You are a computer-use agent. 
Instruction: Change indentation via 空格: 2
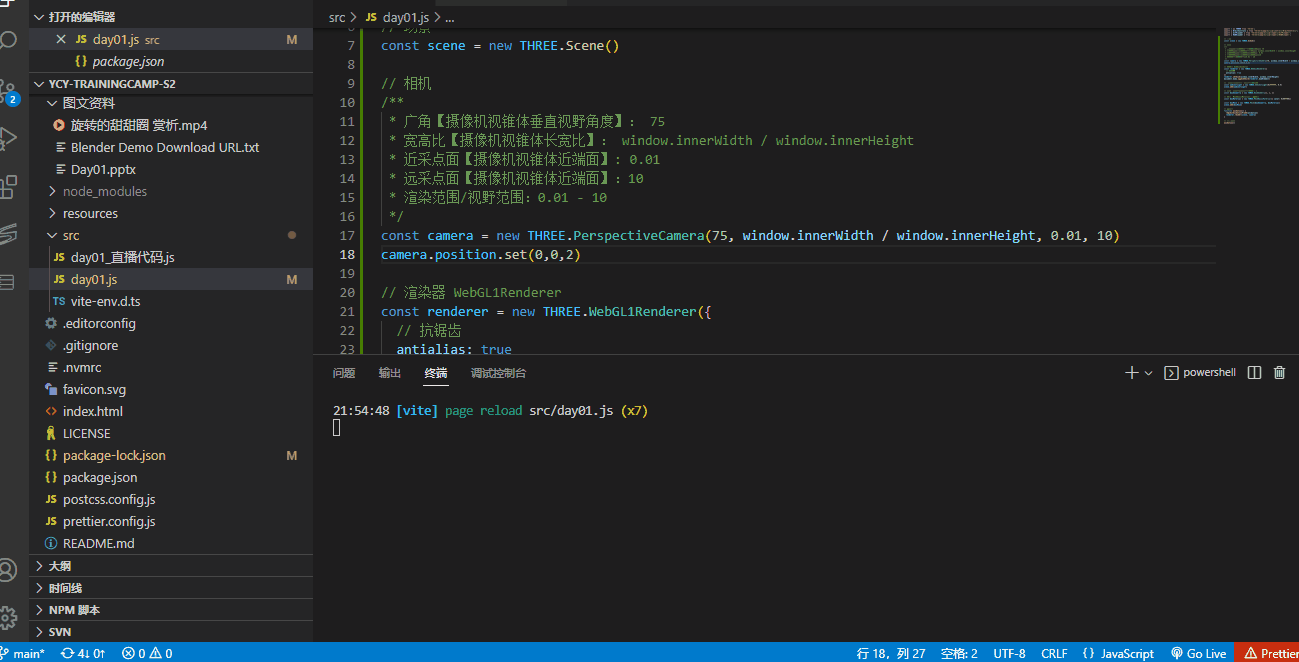[x=959, y=653]
